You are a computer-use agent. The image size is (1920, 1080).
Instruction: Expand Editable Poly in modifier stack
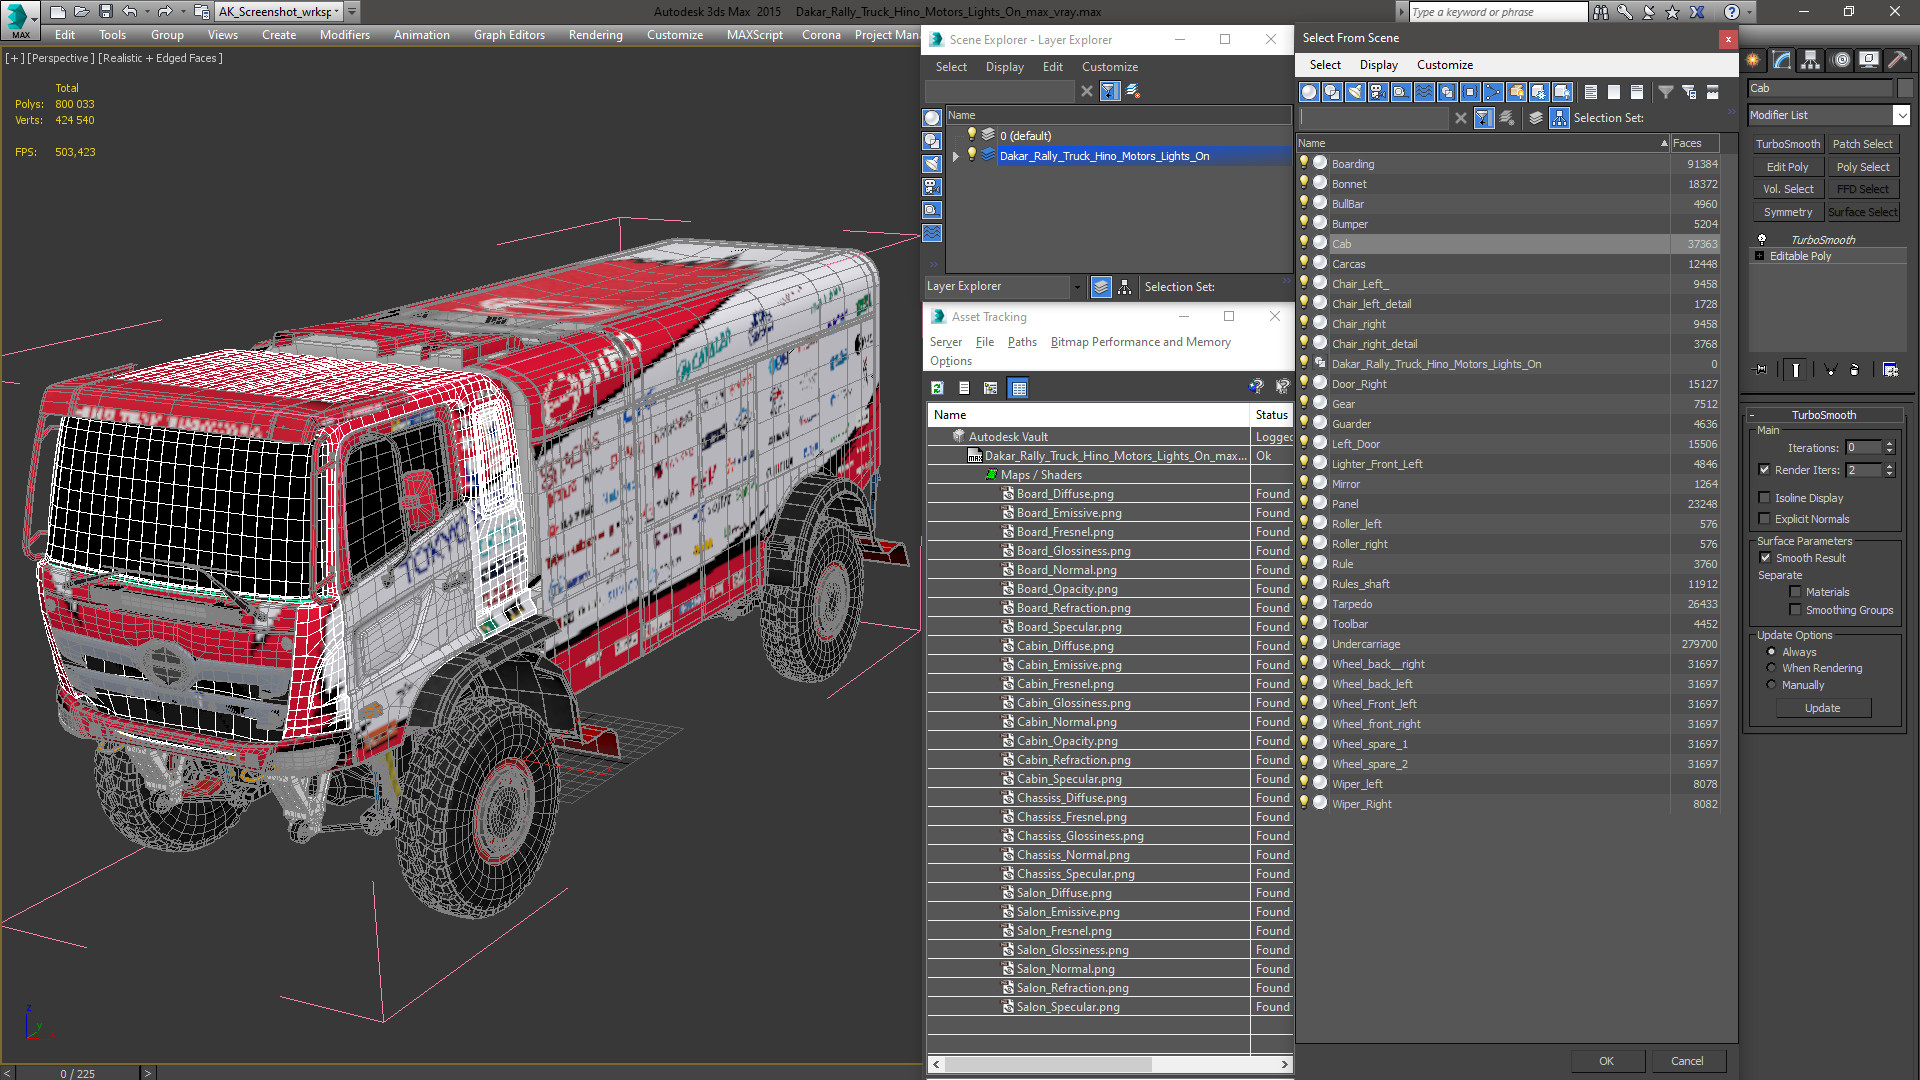[1760, 256]
